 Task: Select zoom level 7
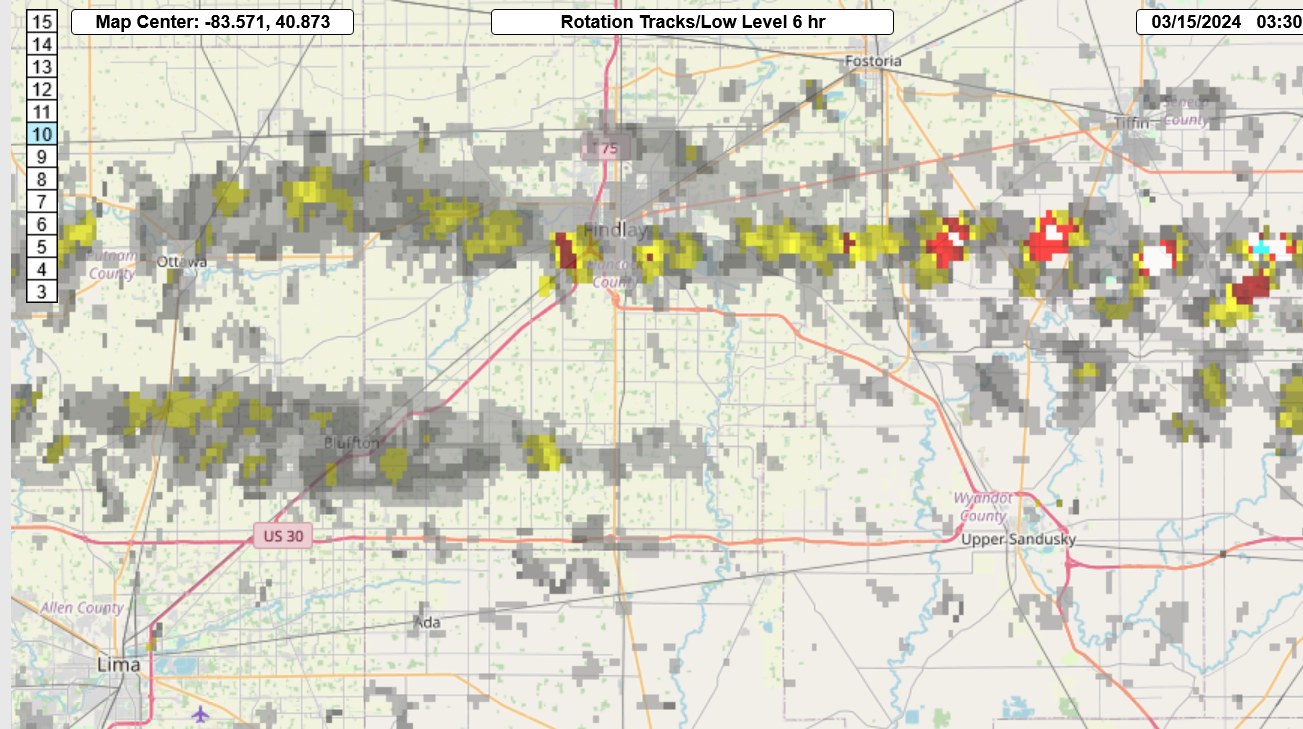point(42,202)
